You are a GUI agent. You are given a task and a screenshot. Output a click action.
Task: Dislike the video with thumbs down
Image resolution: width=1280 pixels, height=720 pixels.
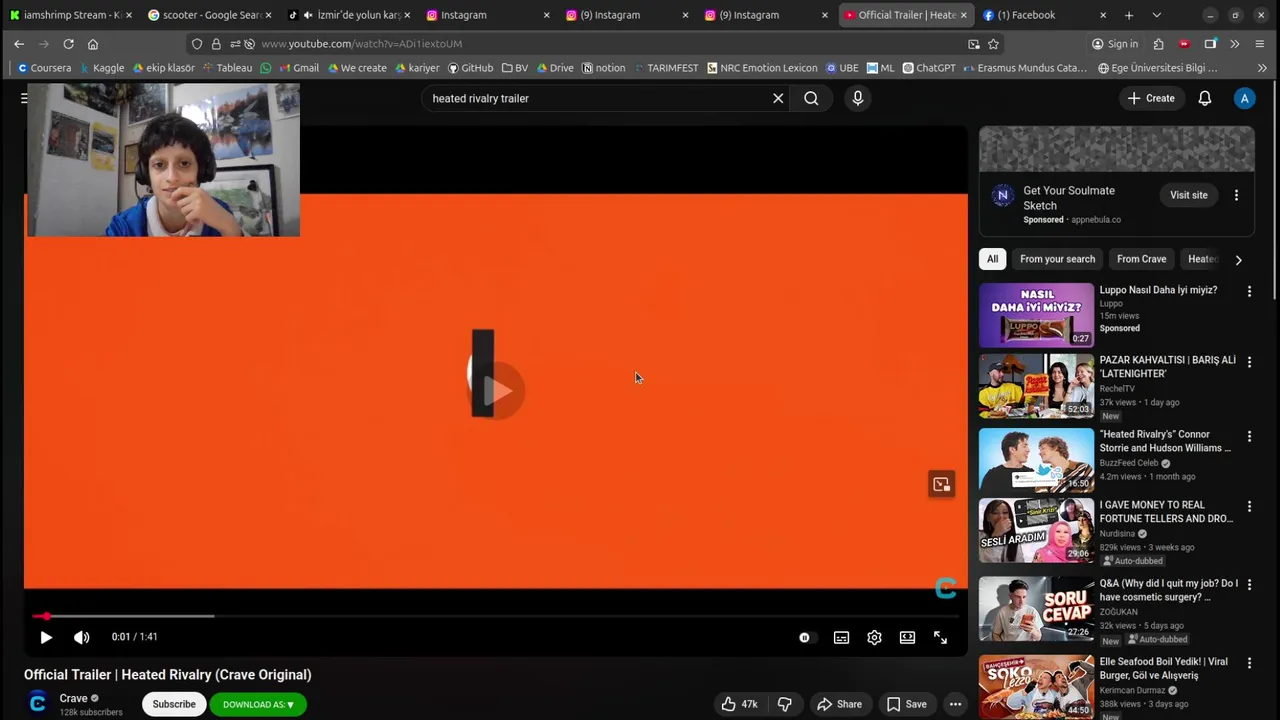click(x=785, y=704)
